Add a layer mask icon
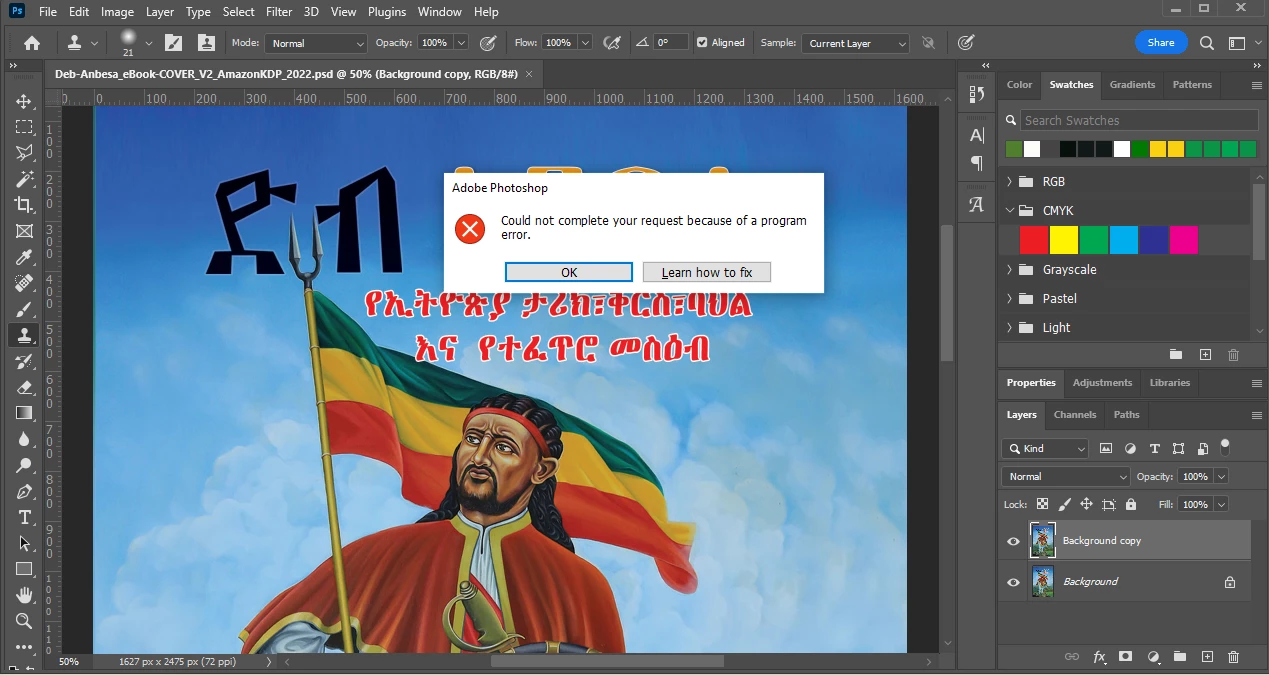The image size is (1269, 675). [1126, 657]
